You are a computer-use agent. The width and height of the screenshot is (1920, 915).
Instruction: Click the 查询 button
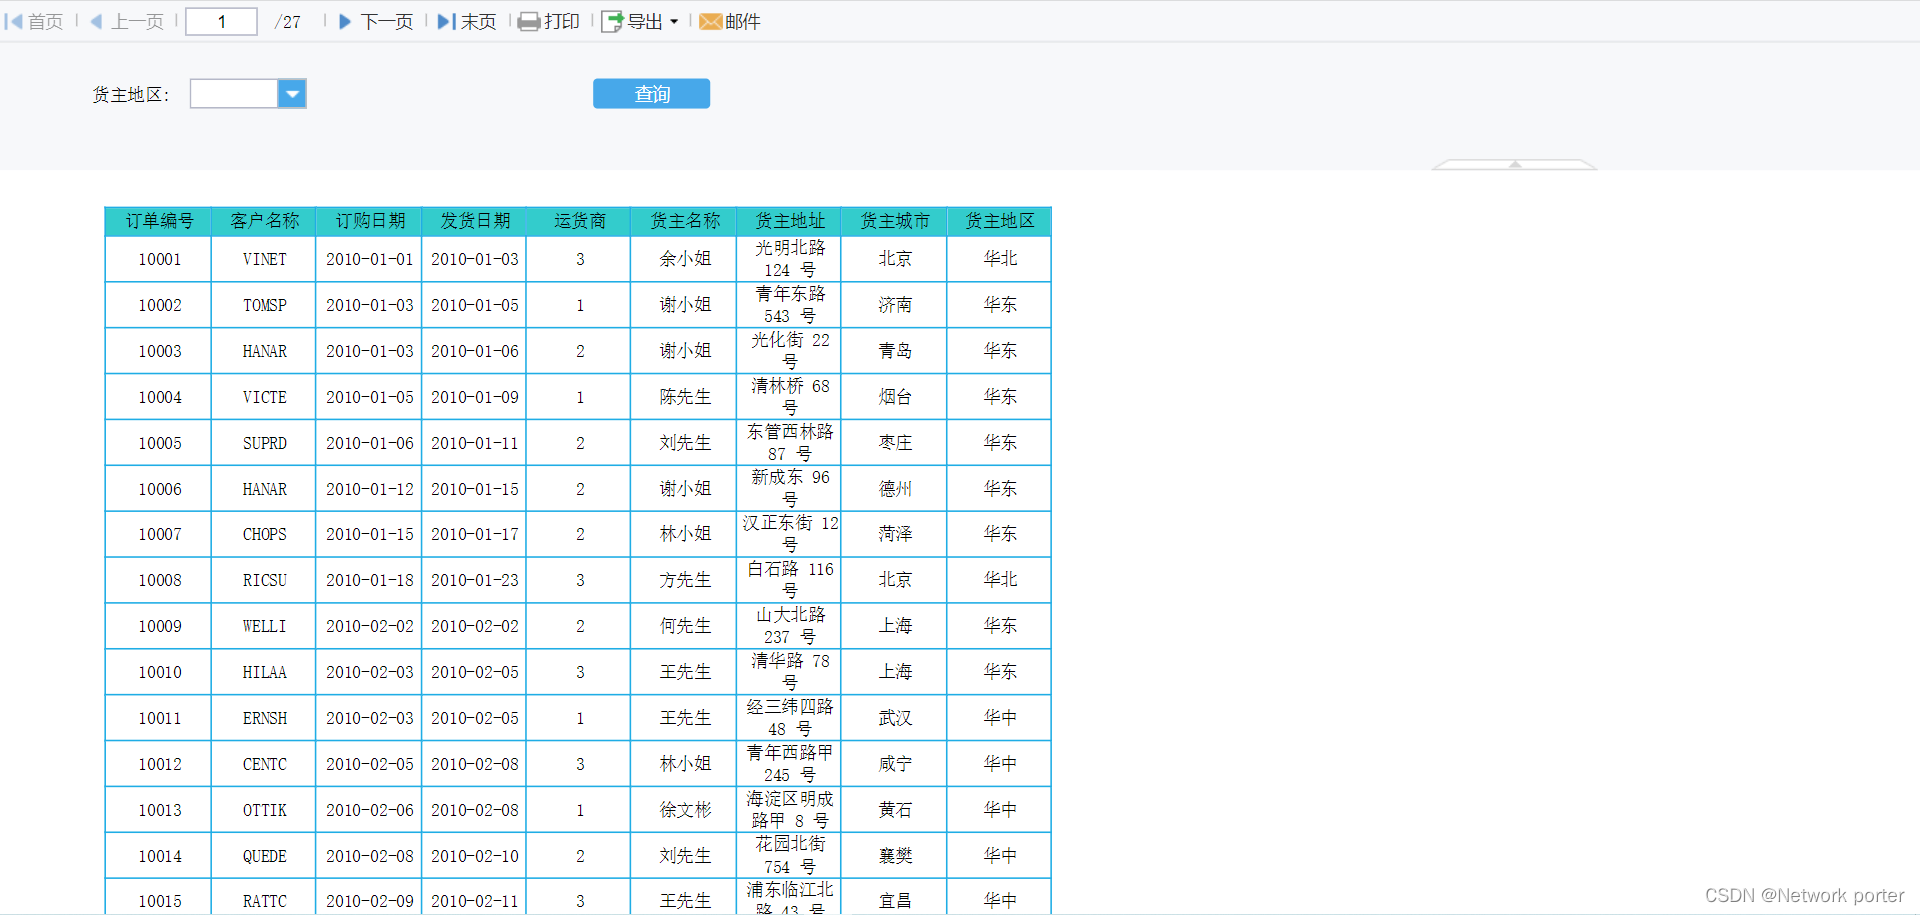coord(652,94)
